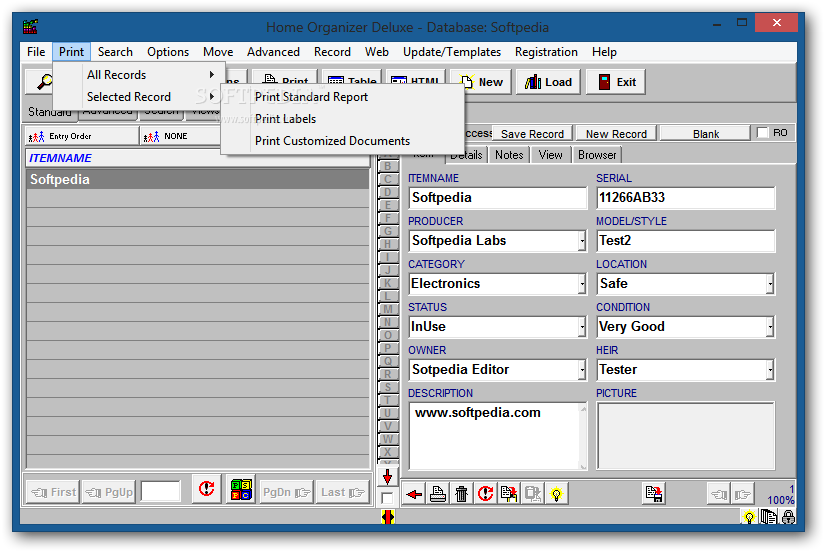The image size is (825, 552).
Task: Click the Exit door icon button
Action: click(x=616, y=82)
